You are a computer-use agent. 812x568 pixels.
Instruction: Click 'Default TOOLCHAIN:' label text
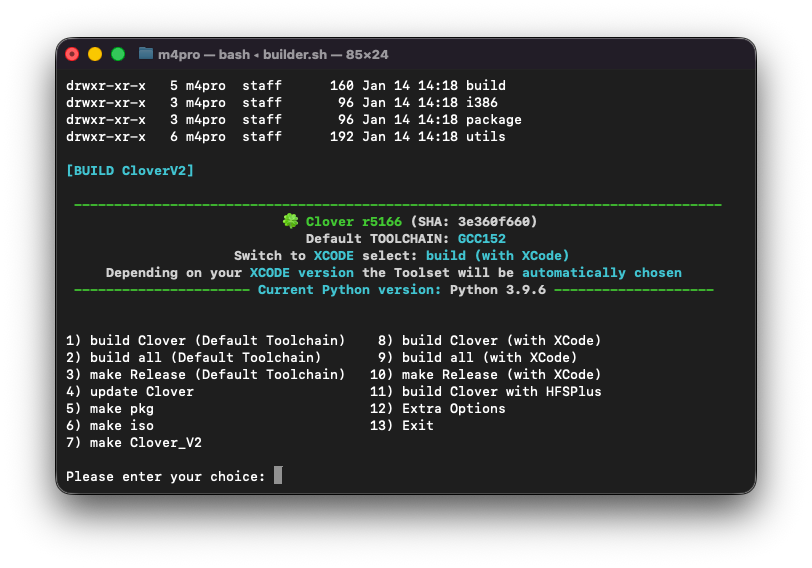(378, 239)
